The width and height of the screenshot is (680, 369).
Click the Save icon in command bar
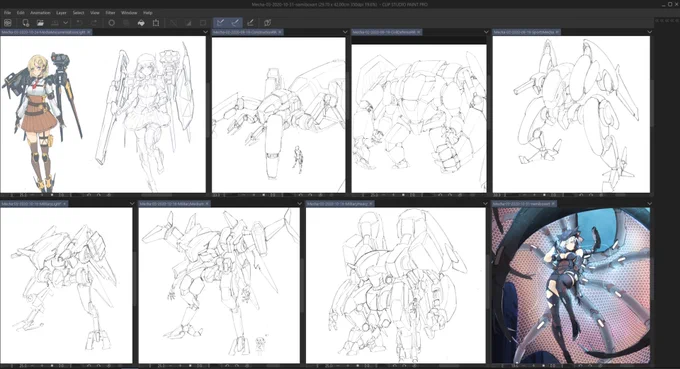(x=55, y=23)
